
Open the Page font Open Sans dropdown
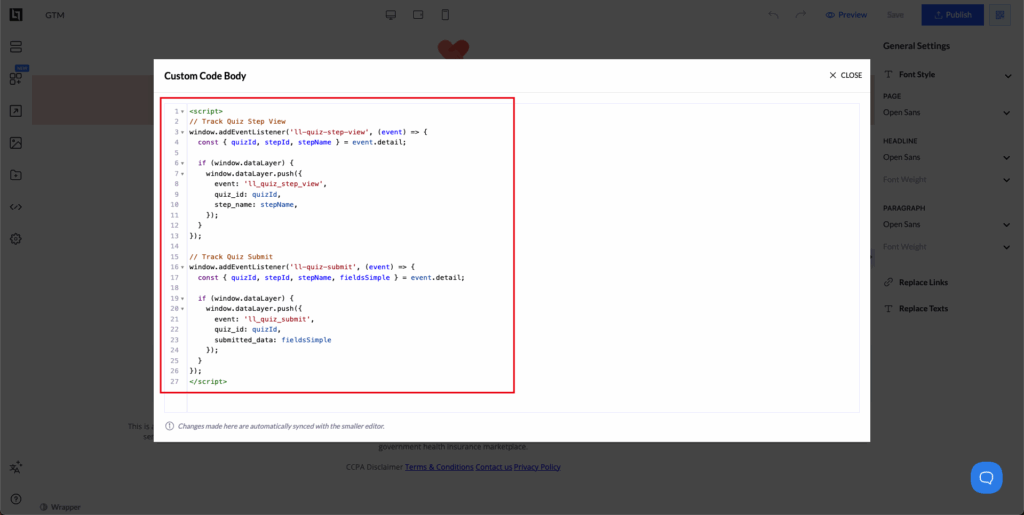tap(946, 112)
